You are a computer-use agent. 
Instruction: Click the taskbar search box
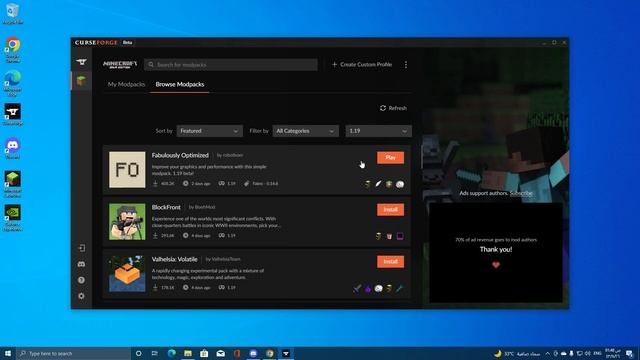73,353
